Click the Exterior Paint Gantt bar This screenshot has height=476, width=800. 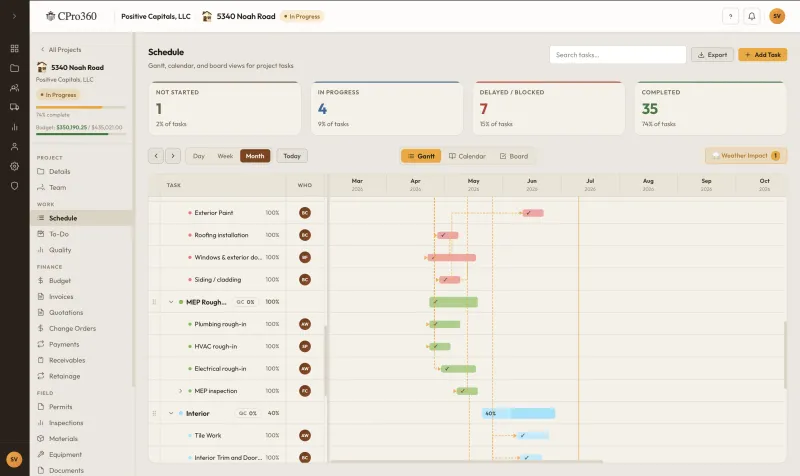533,213
